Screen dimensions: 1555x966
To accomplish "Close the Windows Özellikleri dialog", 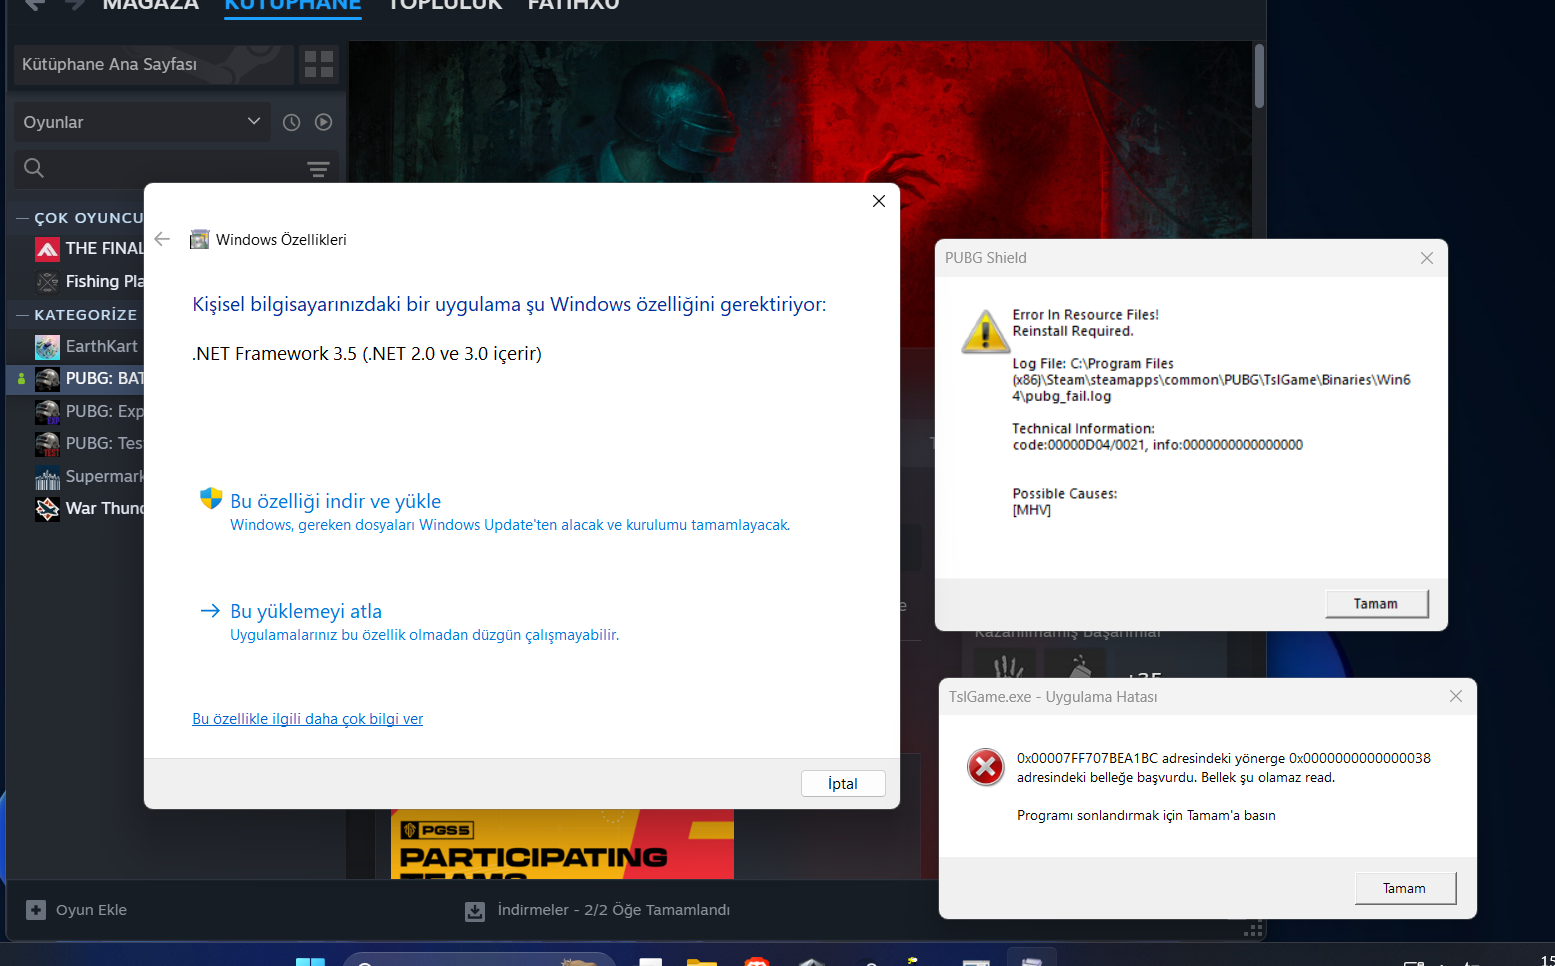I will coord(879,201).
